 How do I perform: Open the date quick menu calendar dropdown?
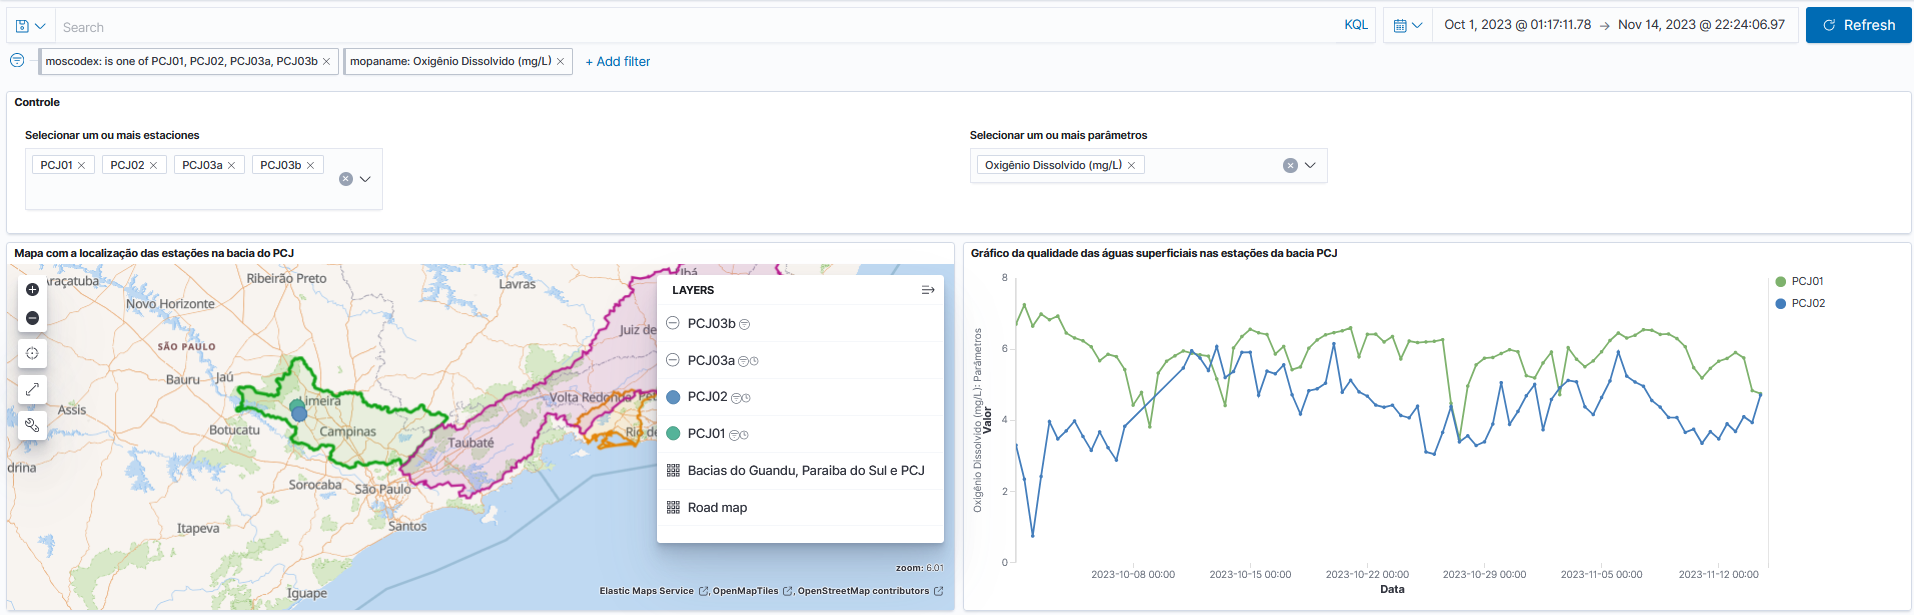(x=1407, y=26)
